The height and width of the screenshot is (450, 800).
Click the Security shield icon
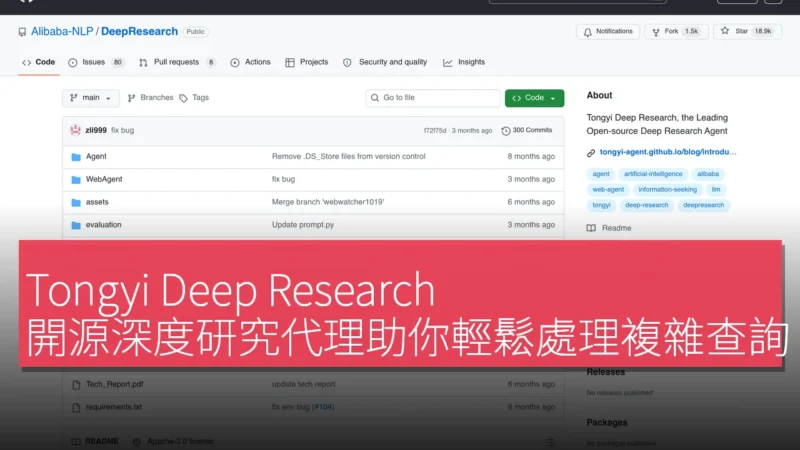[x=347, y=63]
